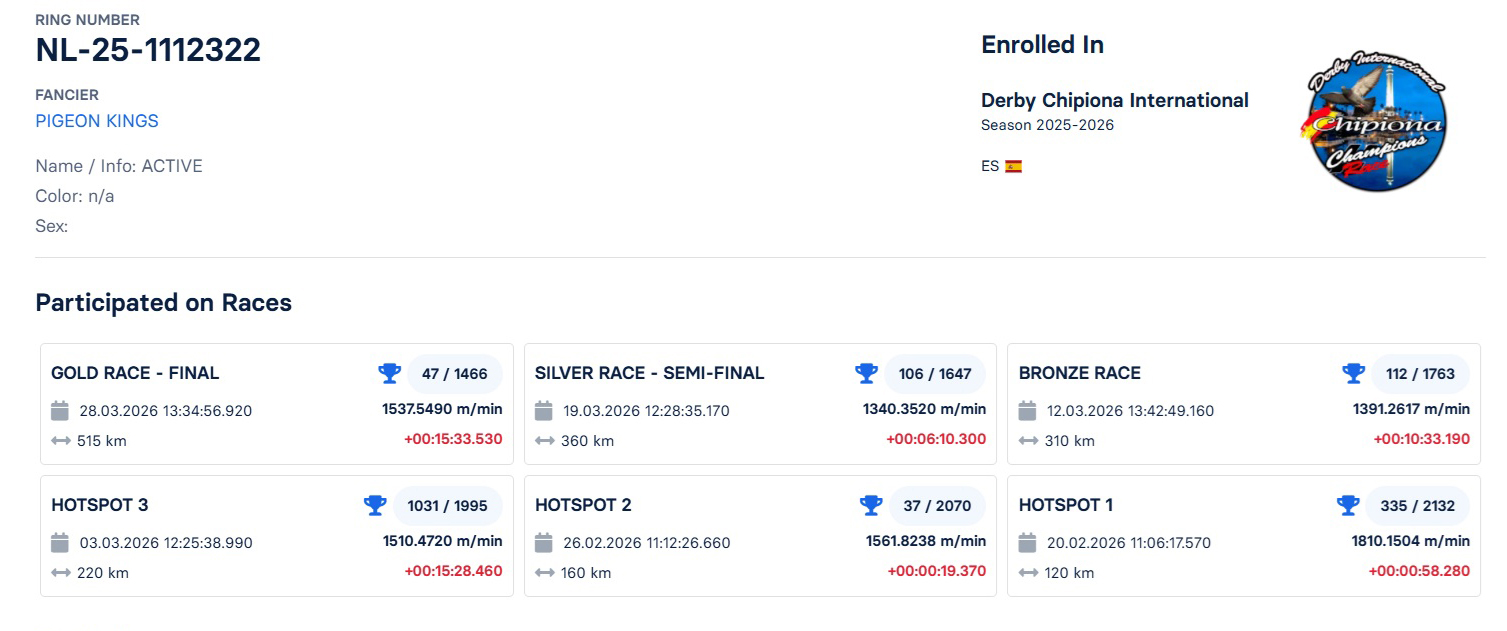
Task: Click the trophy icon in Gold Race - Final card
Action: pos(389,374)
